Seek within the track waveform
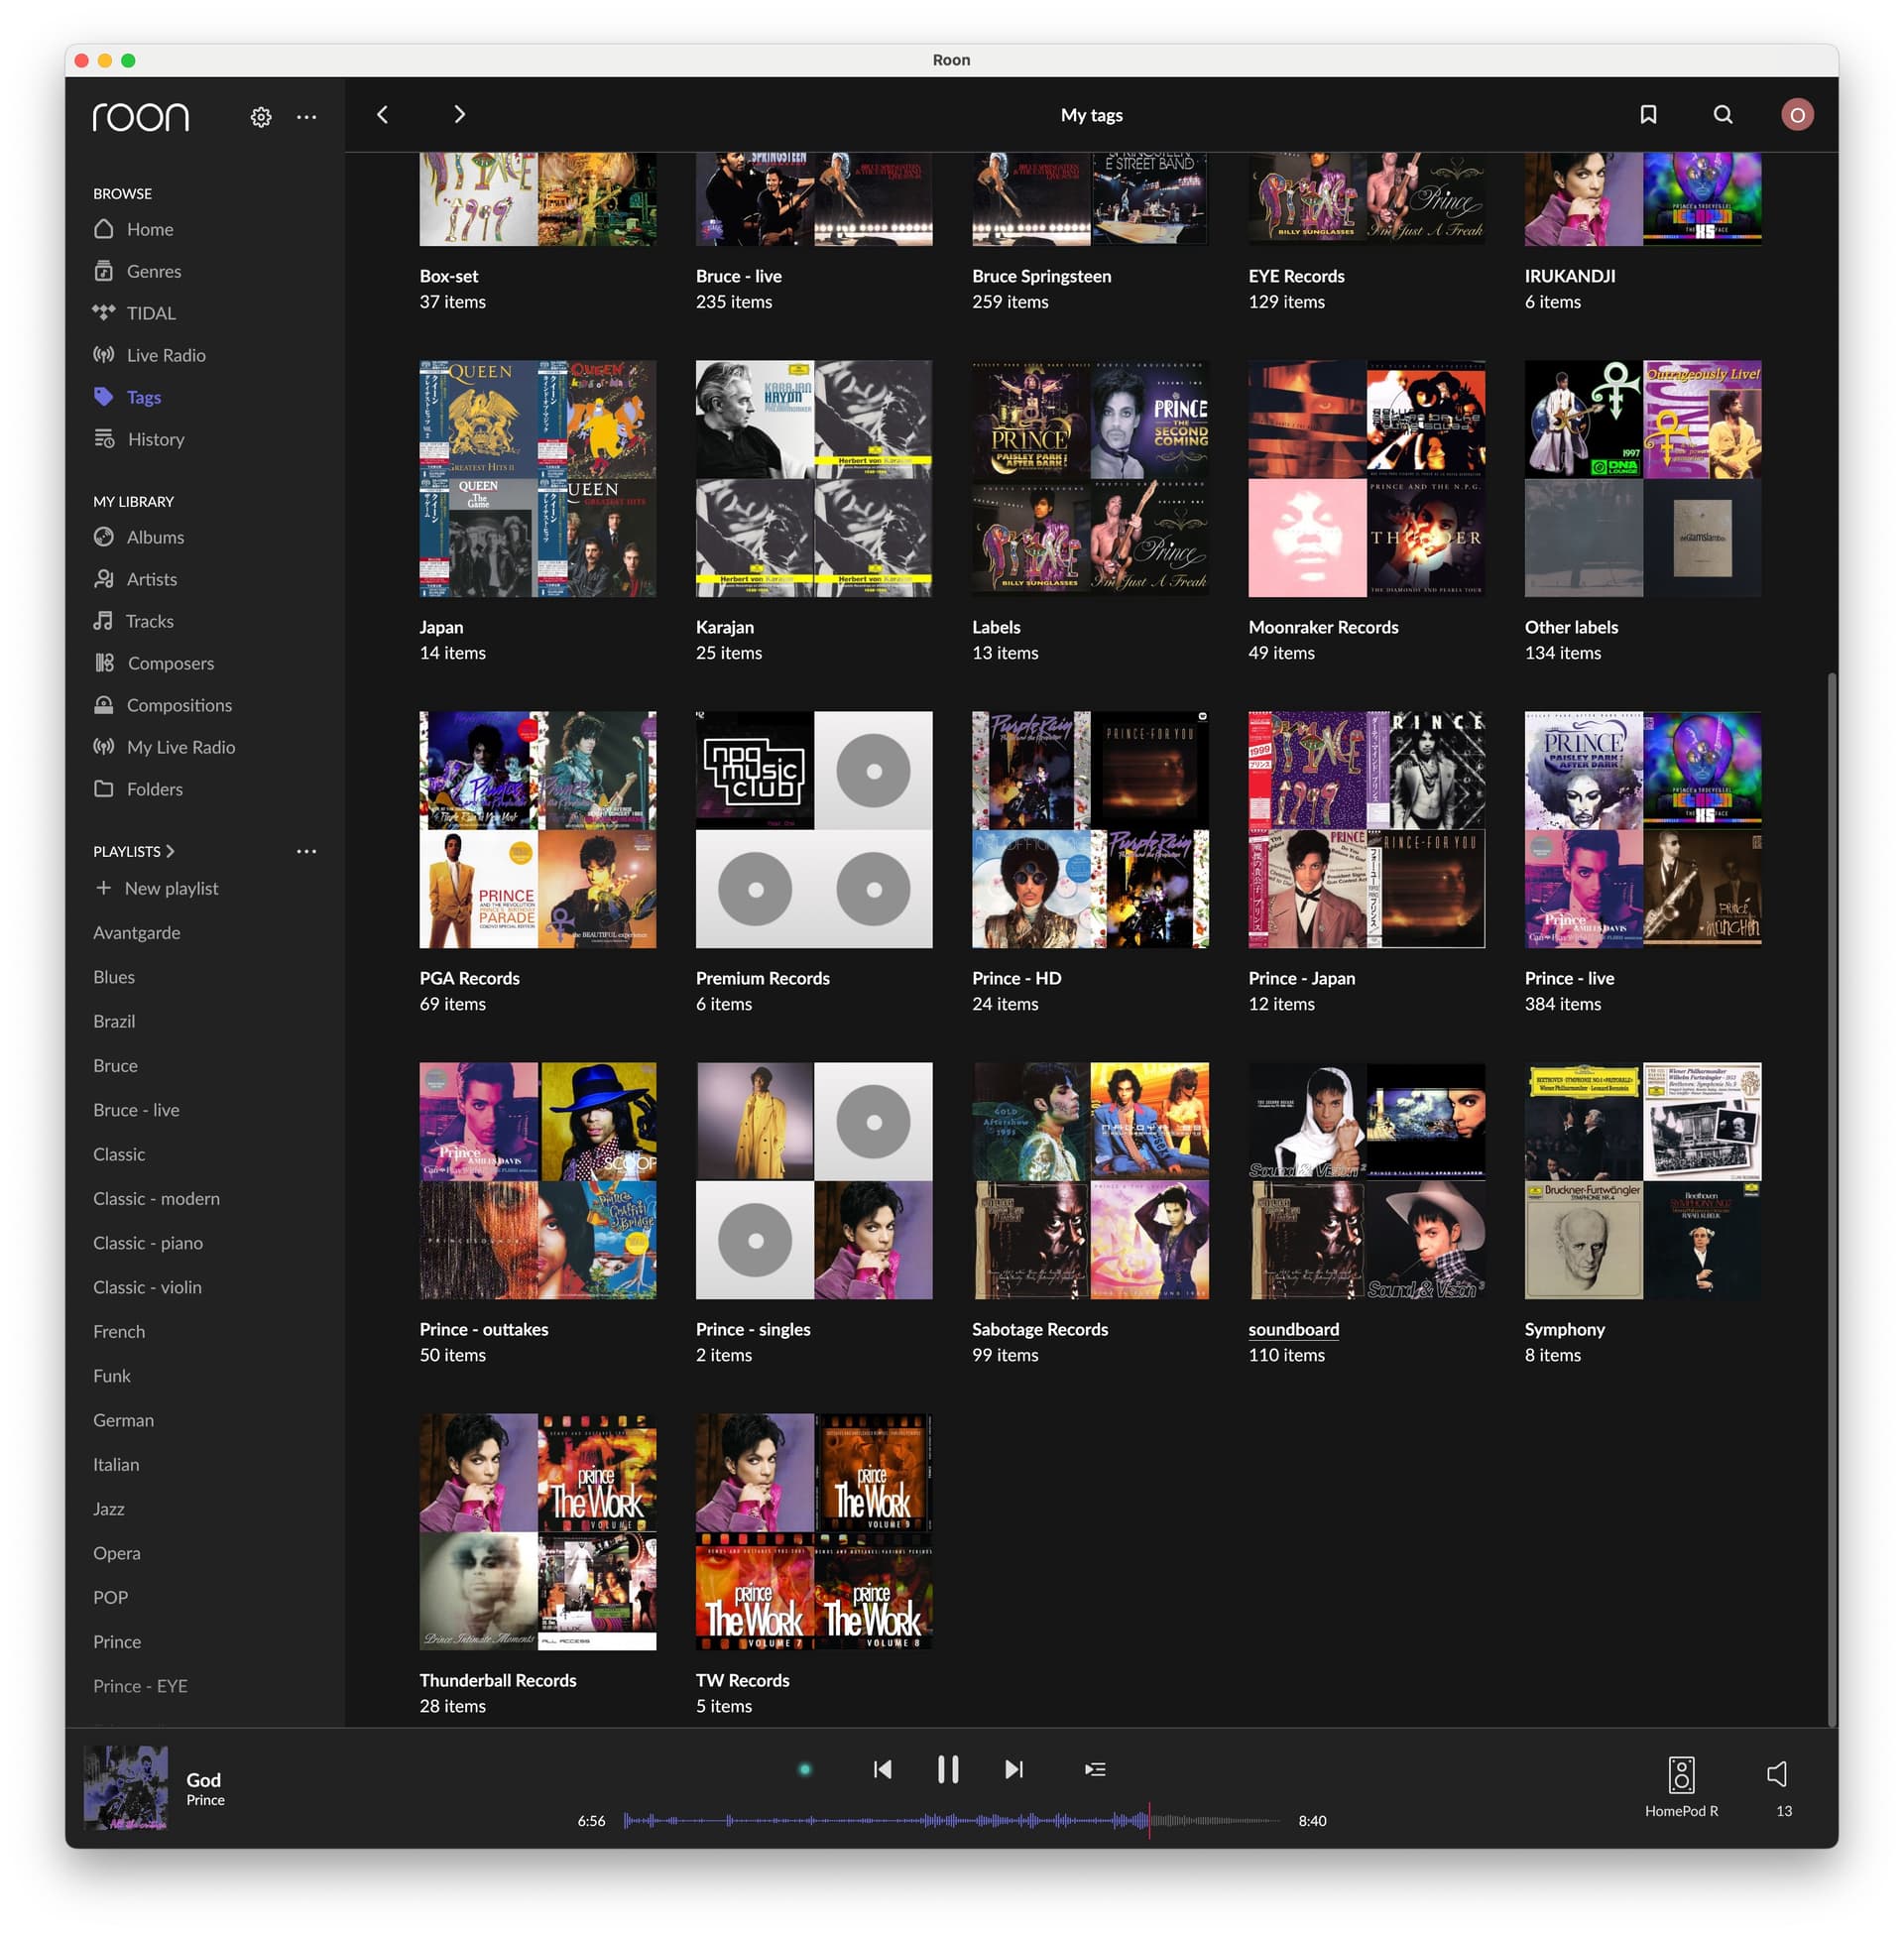The image size is (1904, 1935). [x=951, y=1820]
